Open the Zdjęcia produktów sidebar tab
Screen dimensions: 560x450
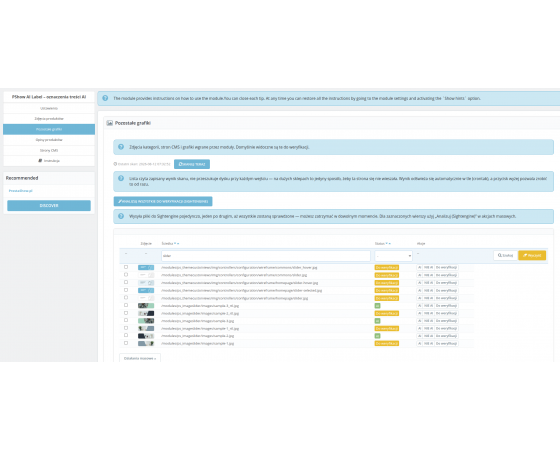49,119
